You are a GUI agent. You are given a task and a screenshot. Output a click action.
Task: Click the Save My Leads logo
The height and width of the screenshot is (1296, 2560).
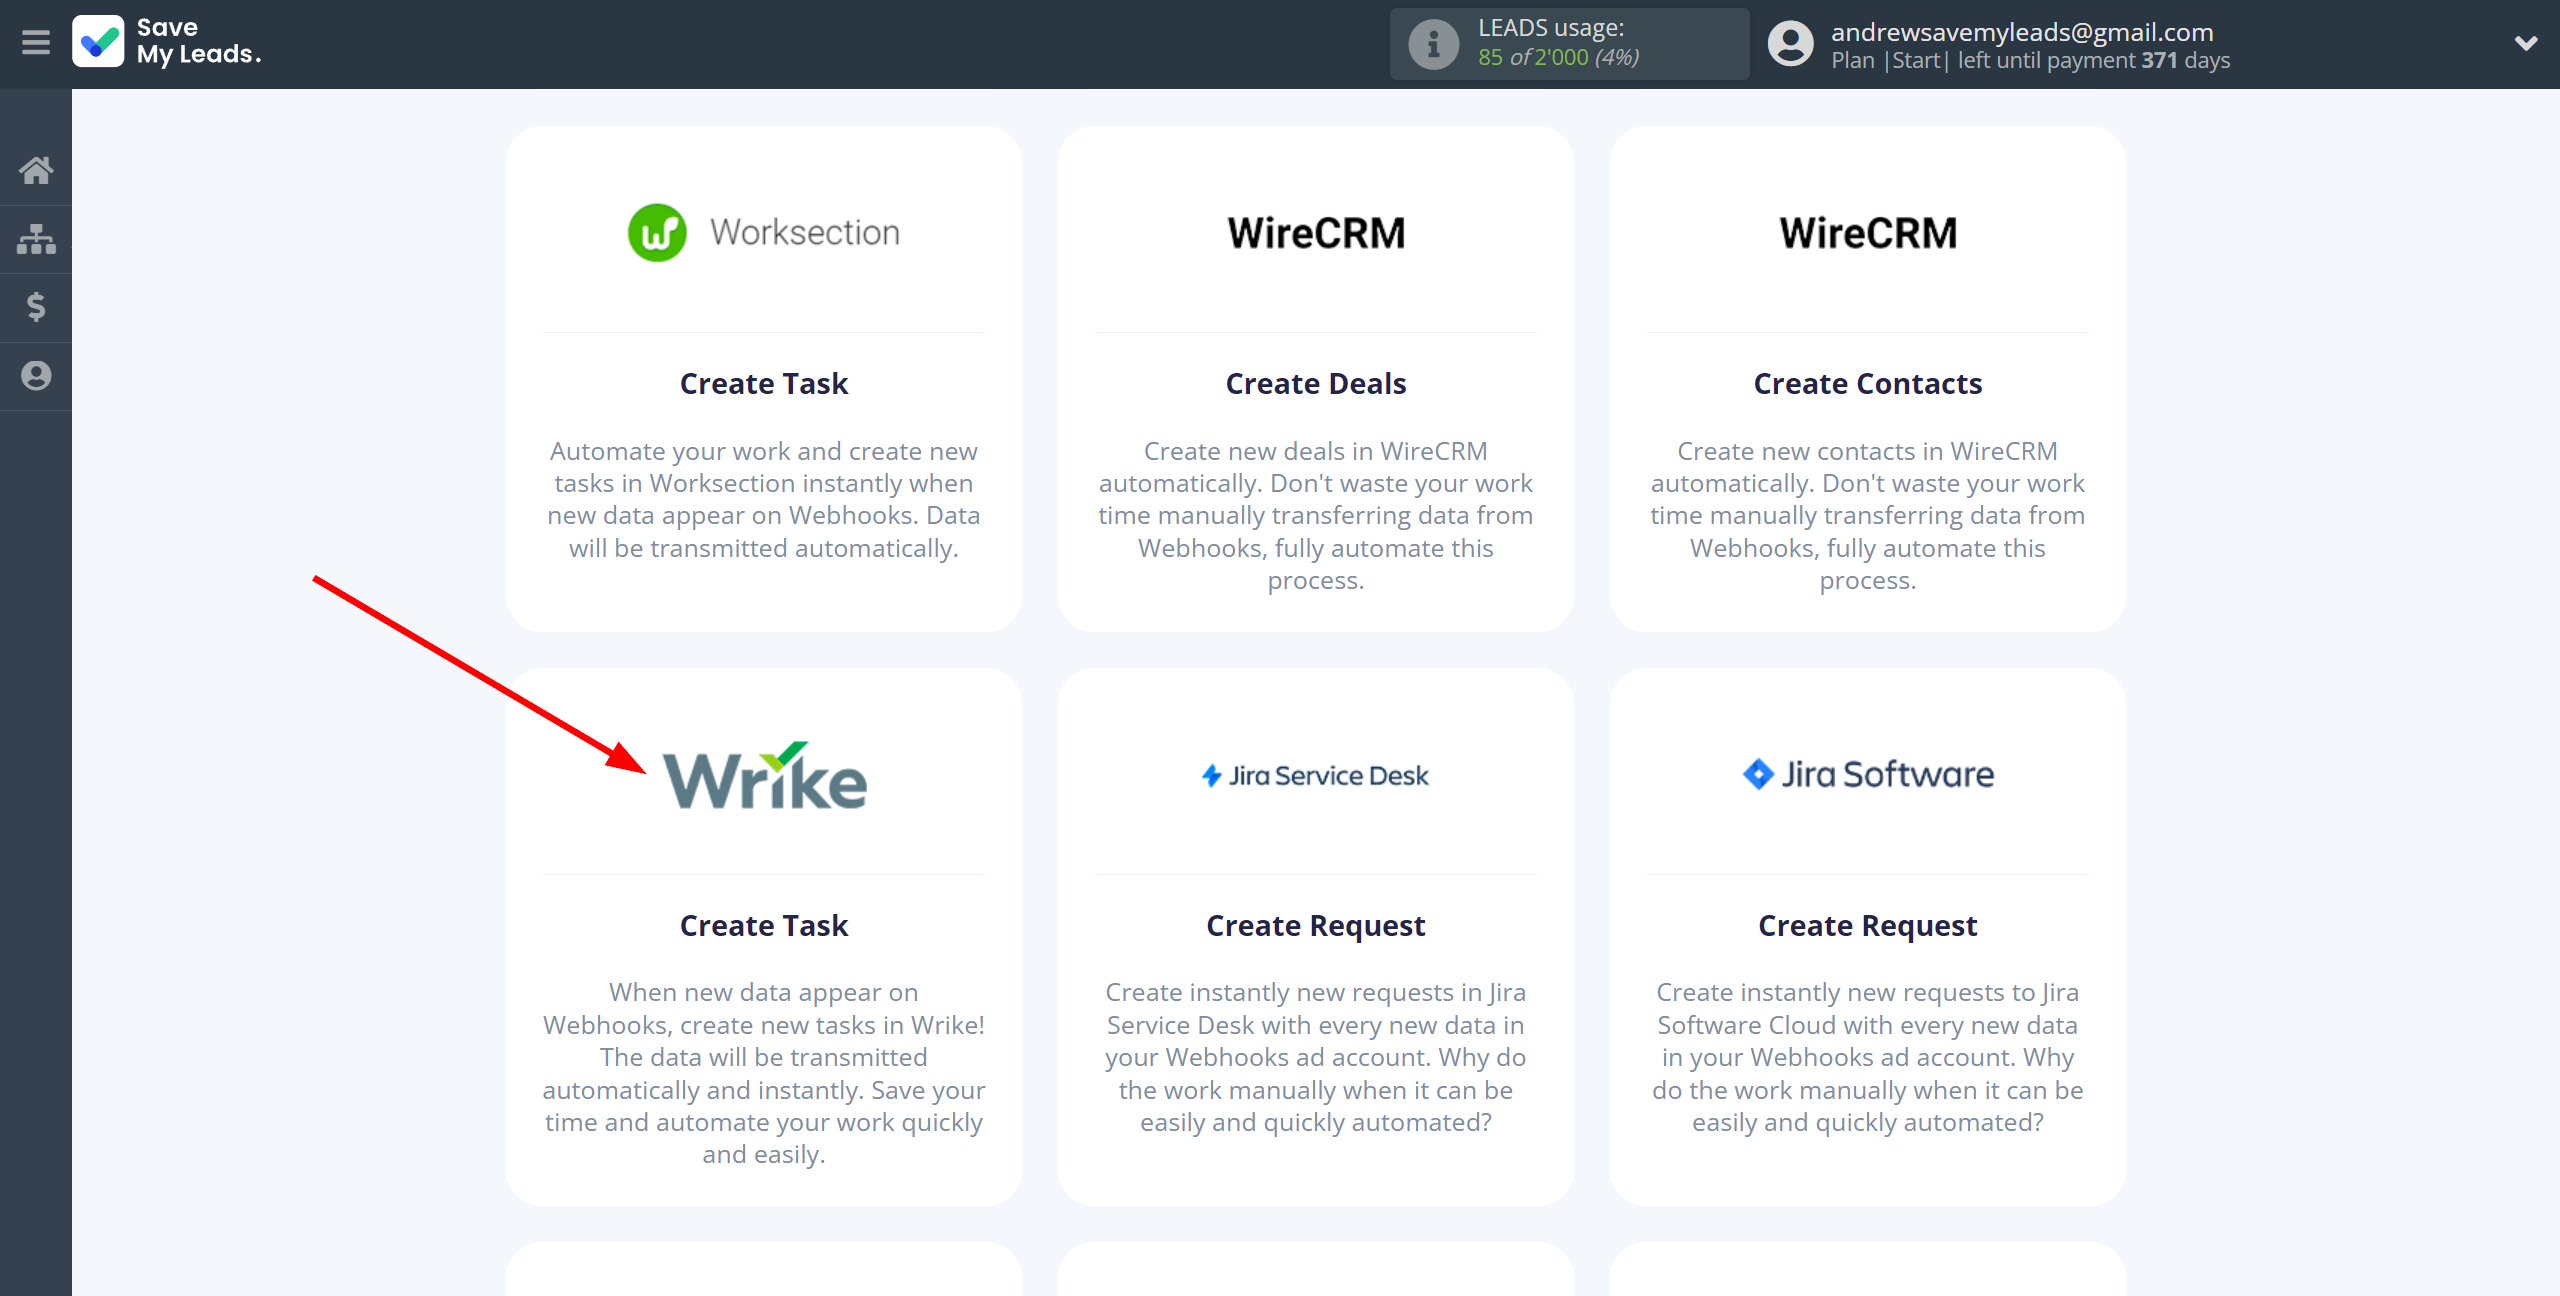[x=167, y=42]
